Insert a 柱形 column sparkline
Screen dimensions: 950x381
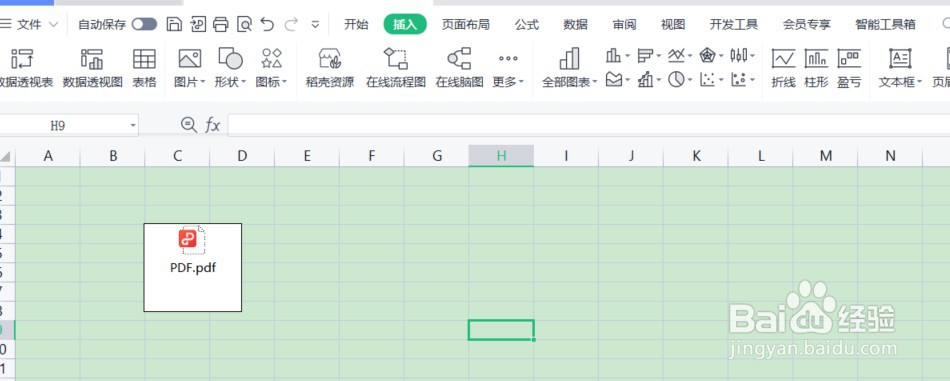coord(816,68)
